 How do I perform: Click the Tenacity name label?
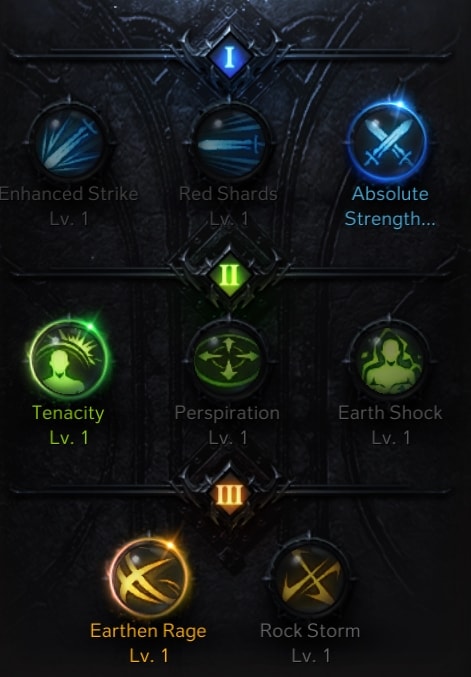pos(68,413)
